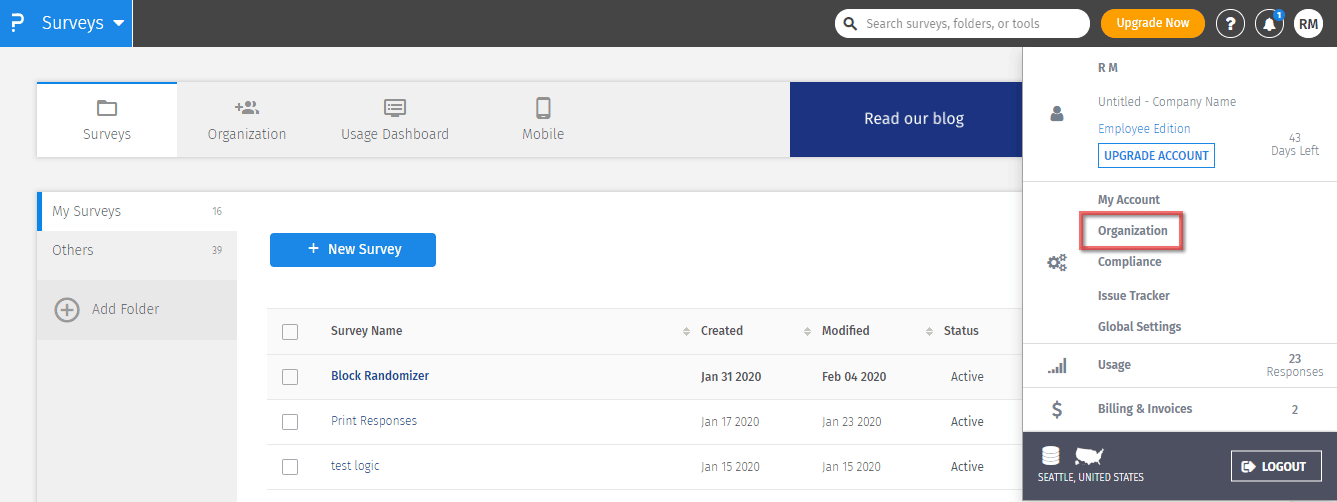The image size is (1337, 502).
Task: Click the 23 Responses count
Action: tap(1295, 365)
